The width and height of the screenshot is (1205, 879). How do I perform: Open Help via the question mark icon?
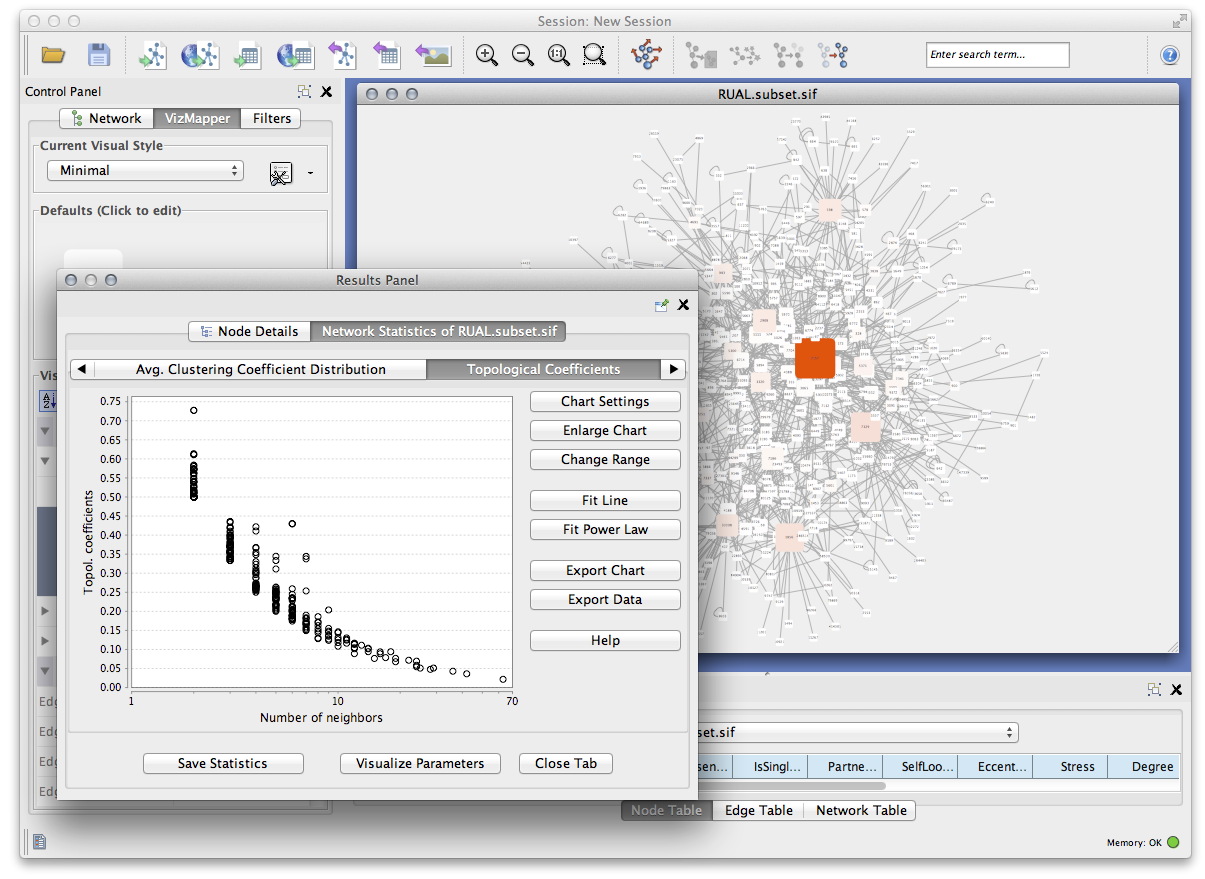click(x=1169, y=55)
